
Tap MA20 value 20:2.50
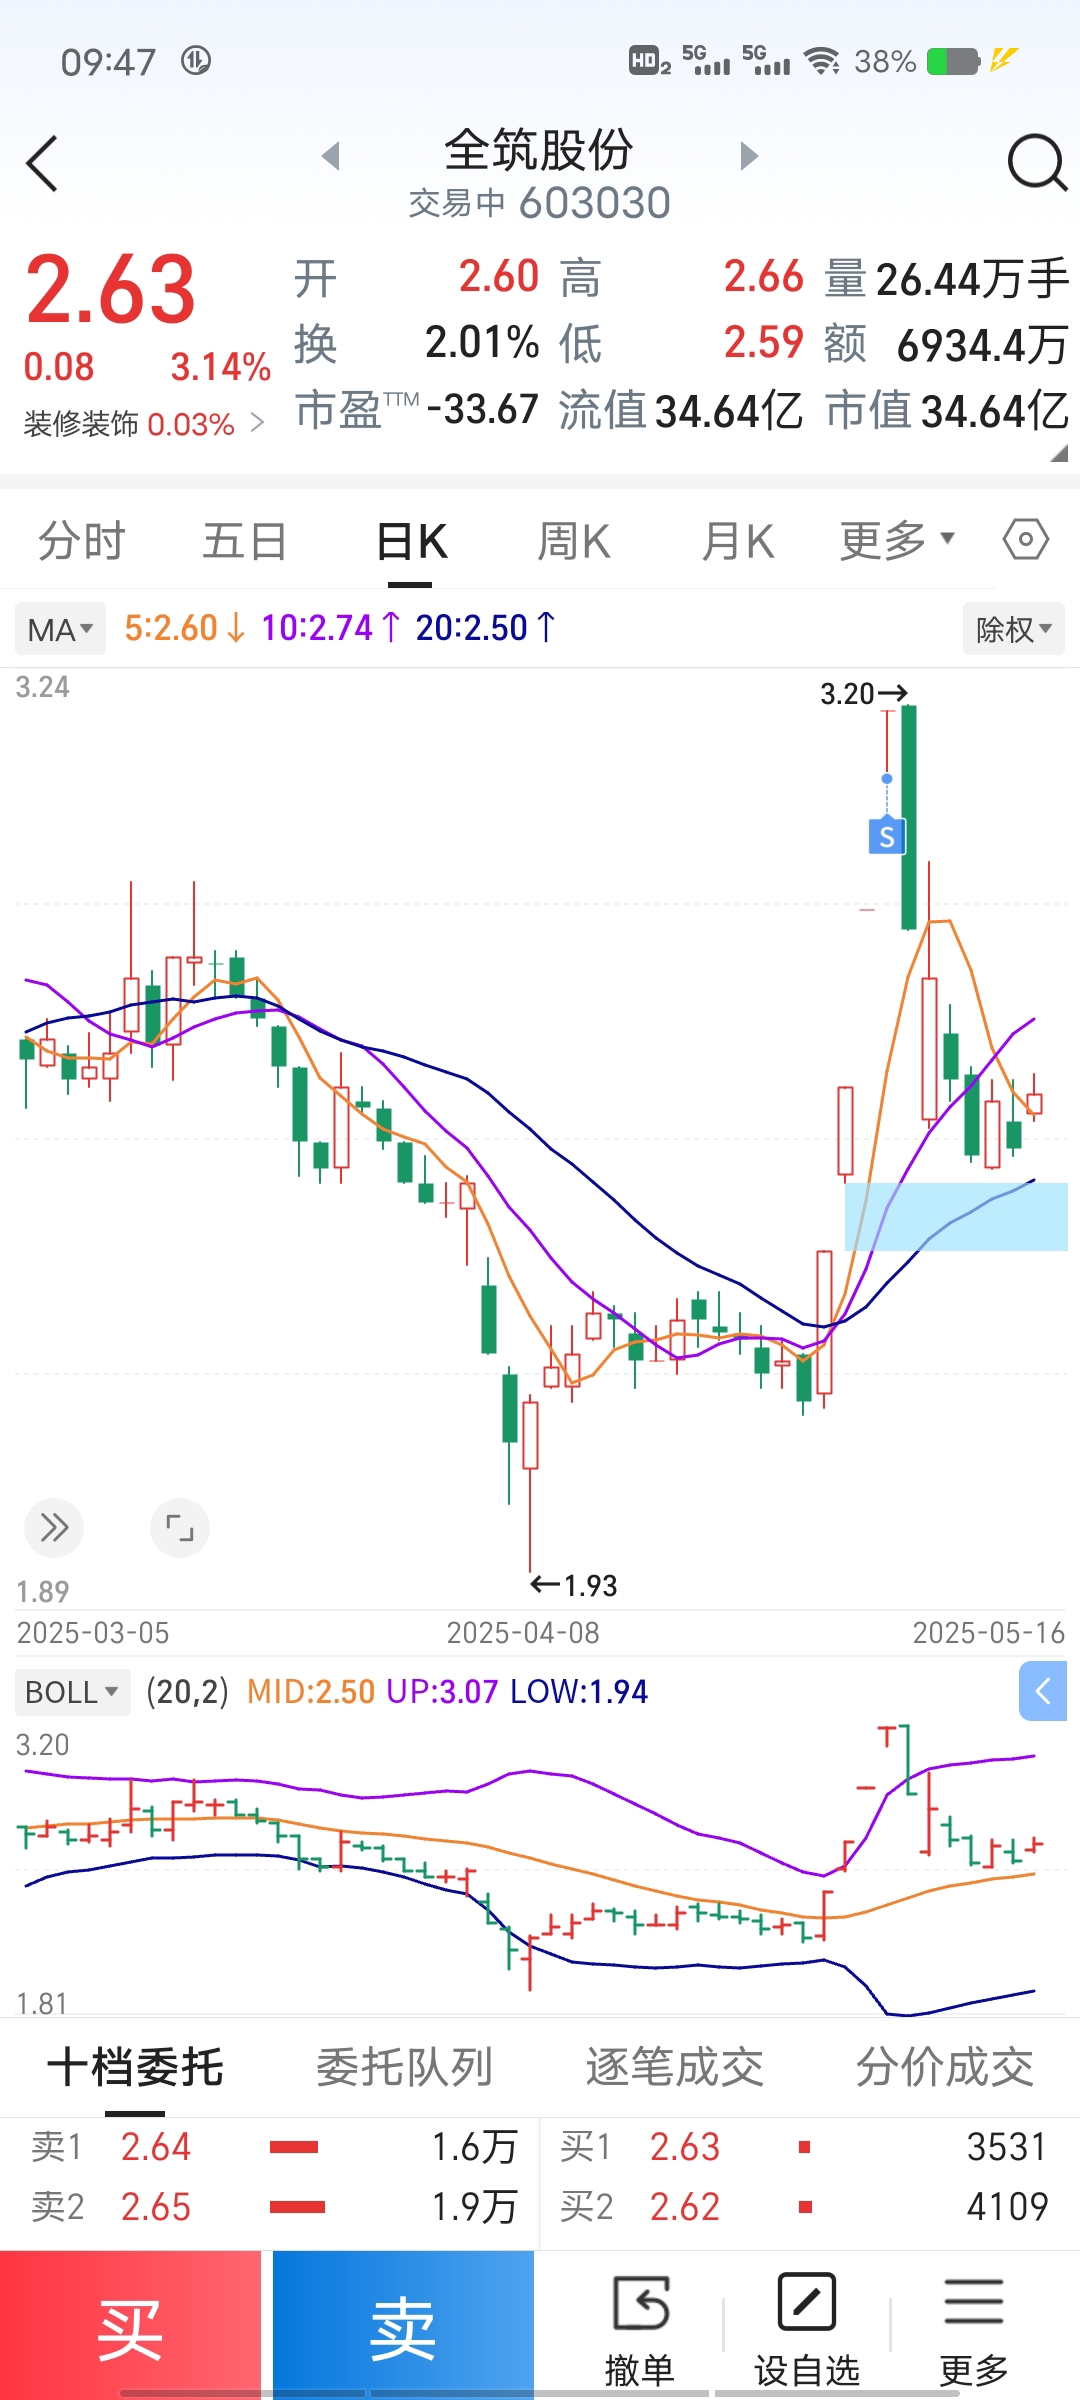tap(486, 628)
